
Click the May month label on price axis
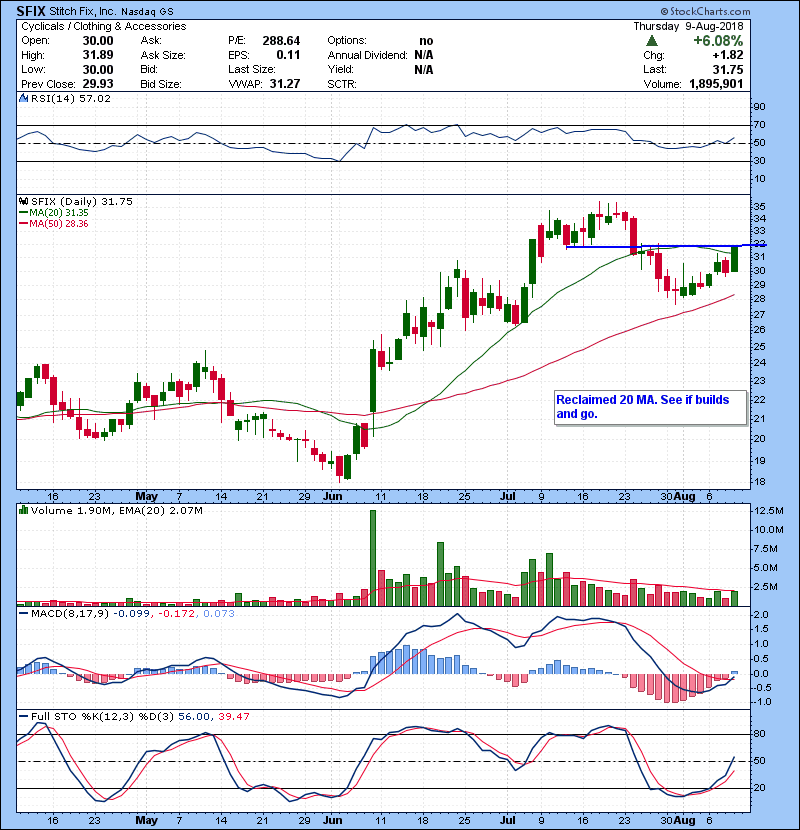(x=147, y=496)
